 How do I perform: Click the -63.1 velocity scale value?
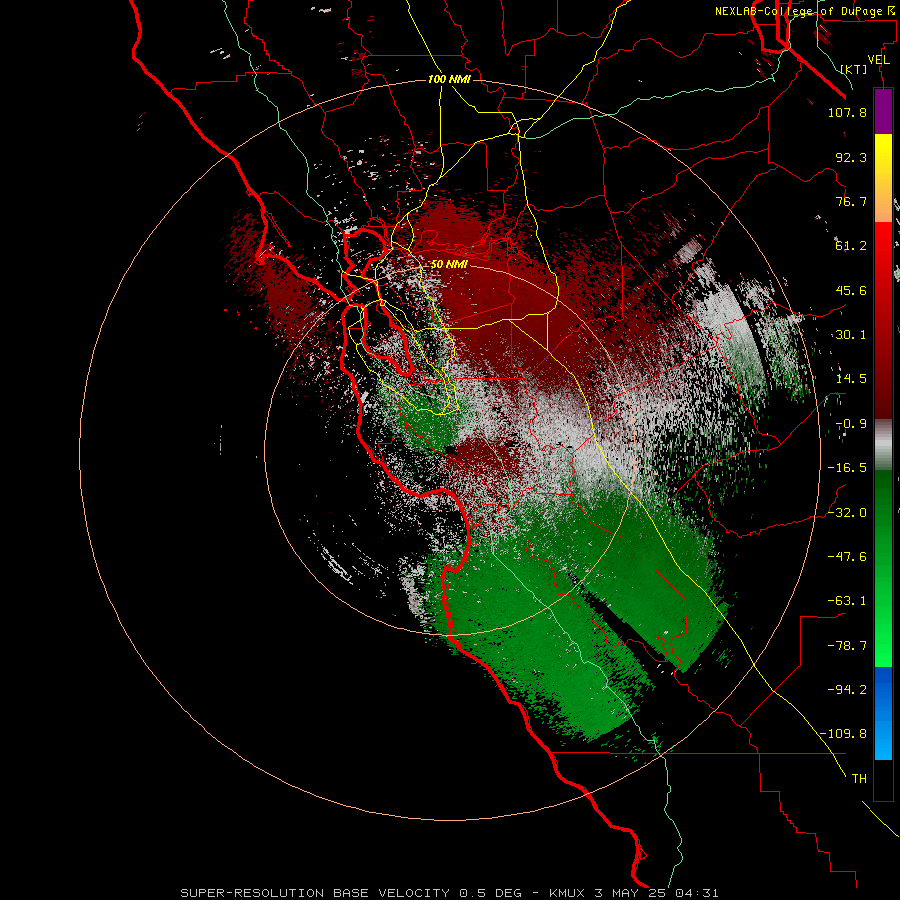[847, 601]
